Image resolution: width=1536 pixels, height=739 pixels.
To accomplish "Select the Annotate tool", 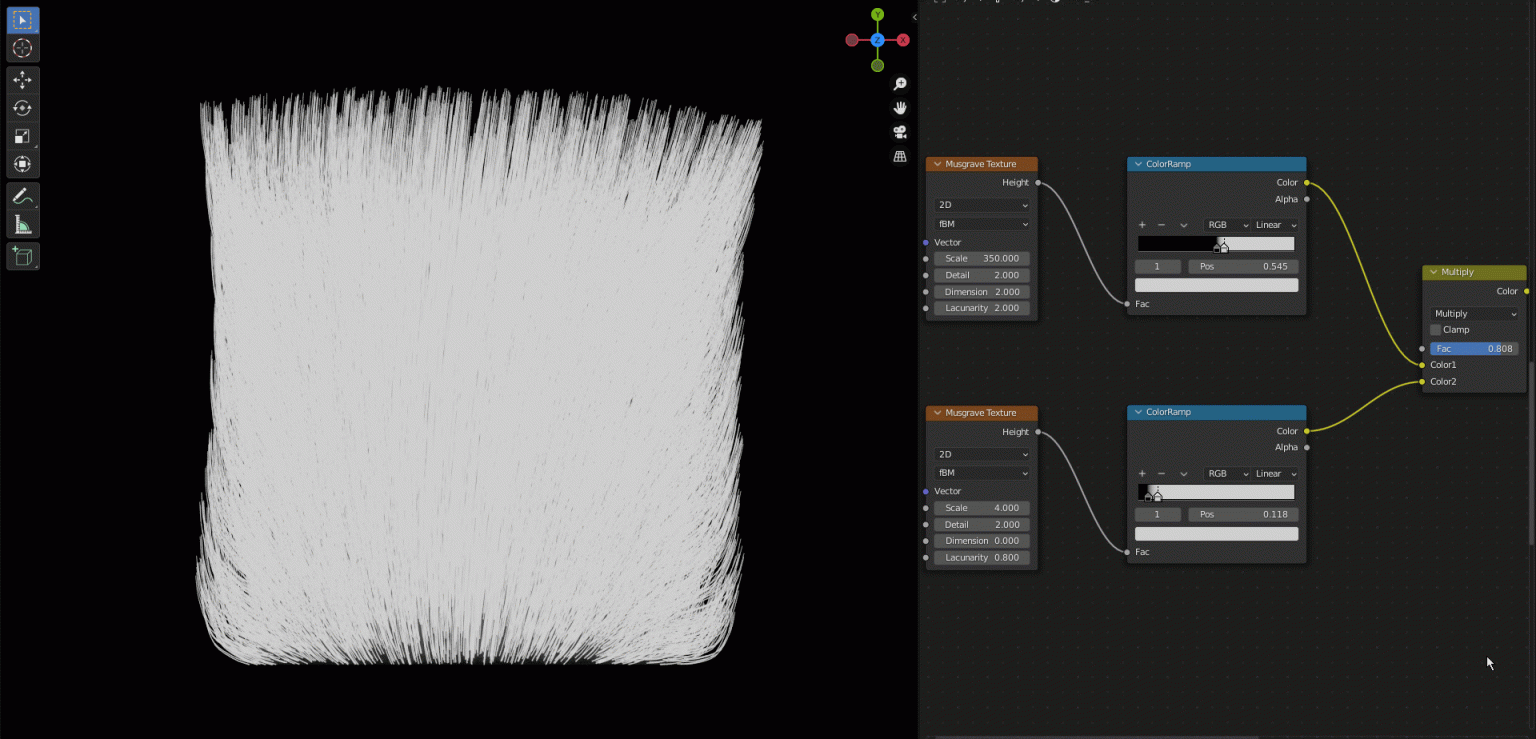I will 22,195.
